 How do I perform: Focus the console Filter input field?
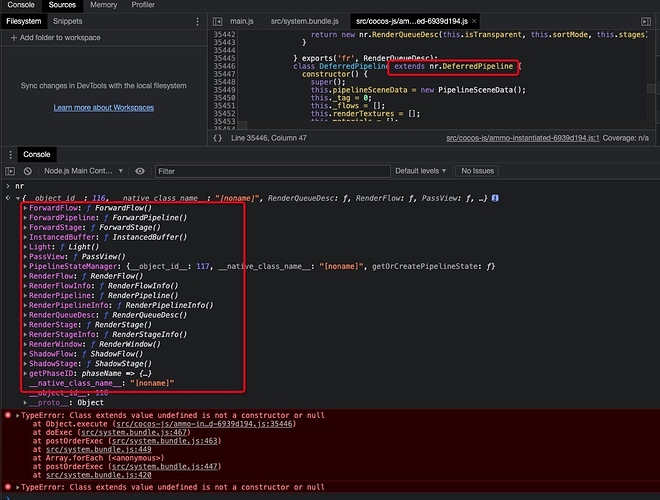coord(273,171)
